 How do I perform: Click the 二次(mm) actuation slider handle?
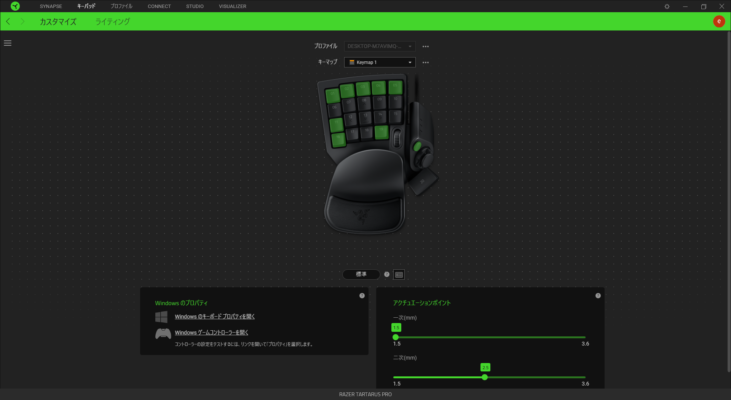(485, 377)
